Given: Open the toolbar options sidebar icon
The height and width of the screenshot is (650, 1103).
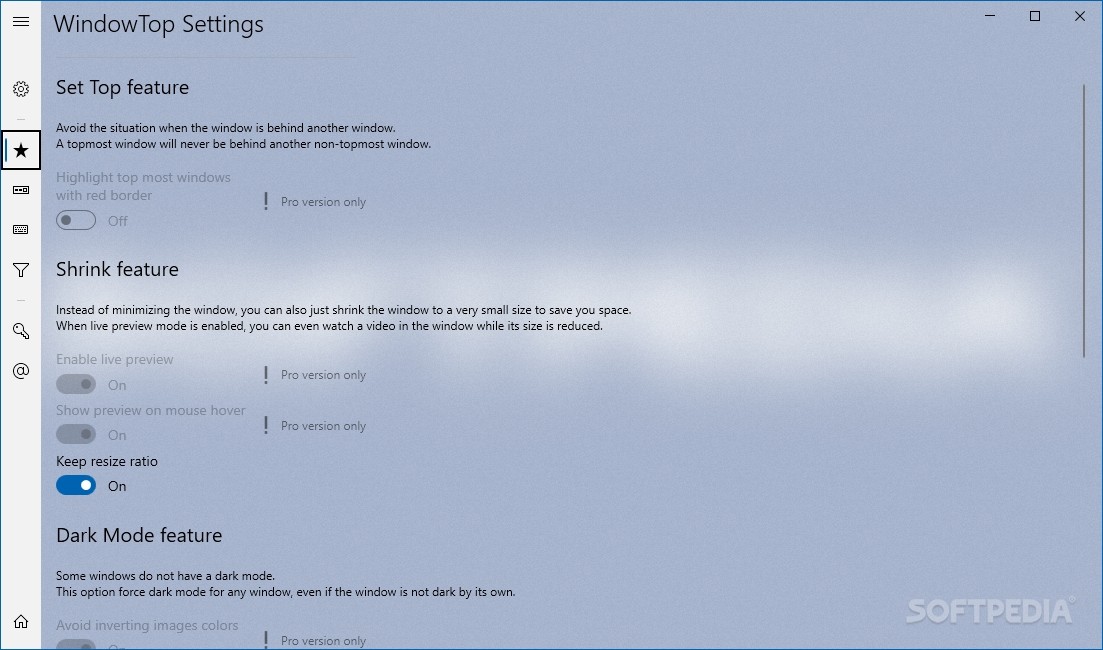Looking at the screenshot, I should click(x=21, y=190).
